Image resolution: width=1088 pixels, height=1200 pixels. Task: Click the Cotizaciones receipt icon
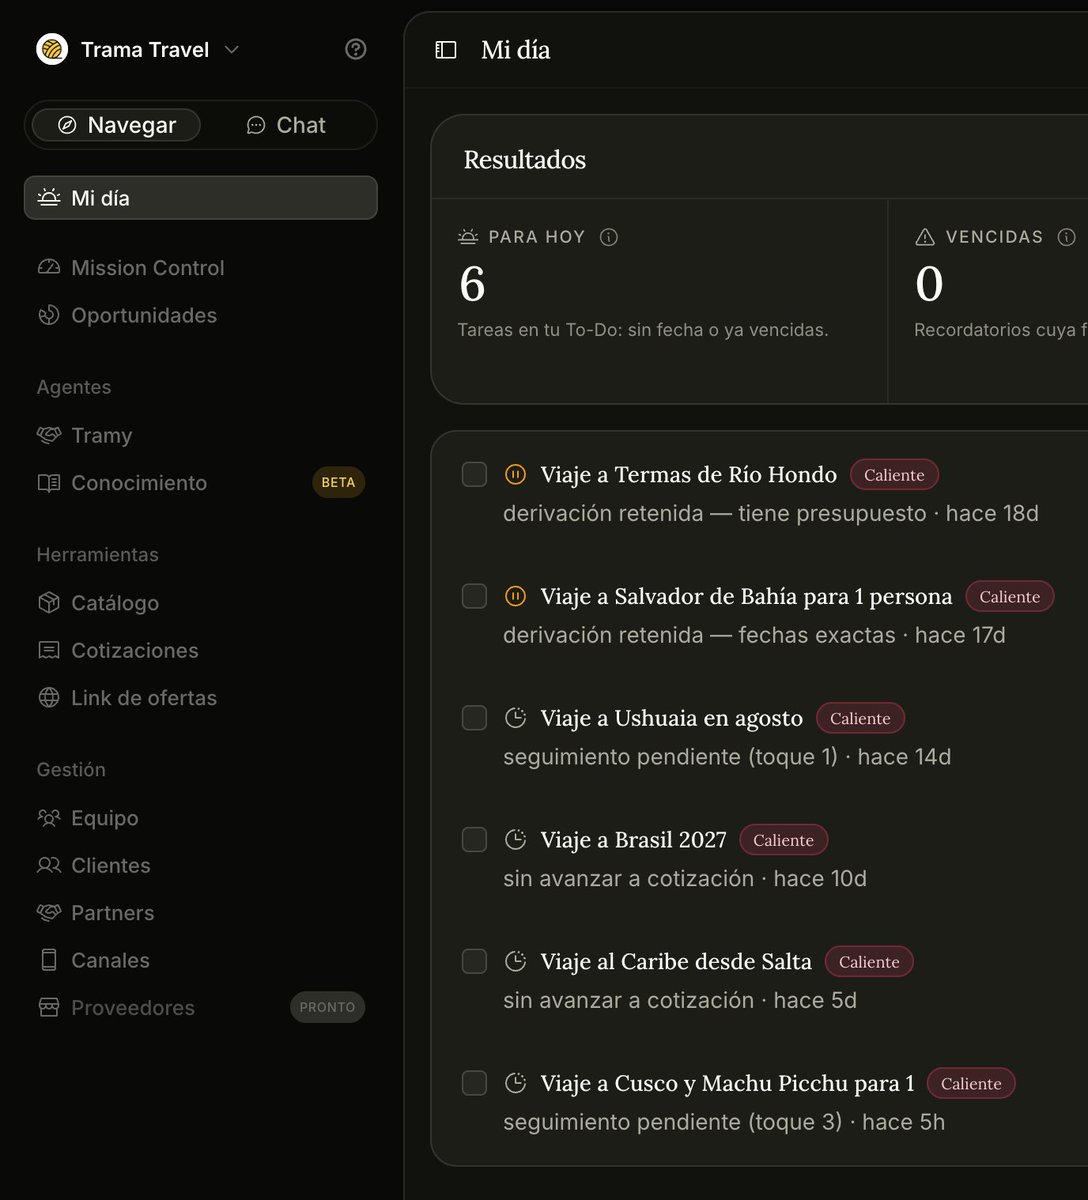[49, 650]
